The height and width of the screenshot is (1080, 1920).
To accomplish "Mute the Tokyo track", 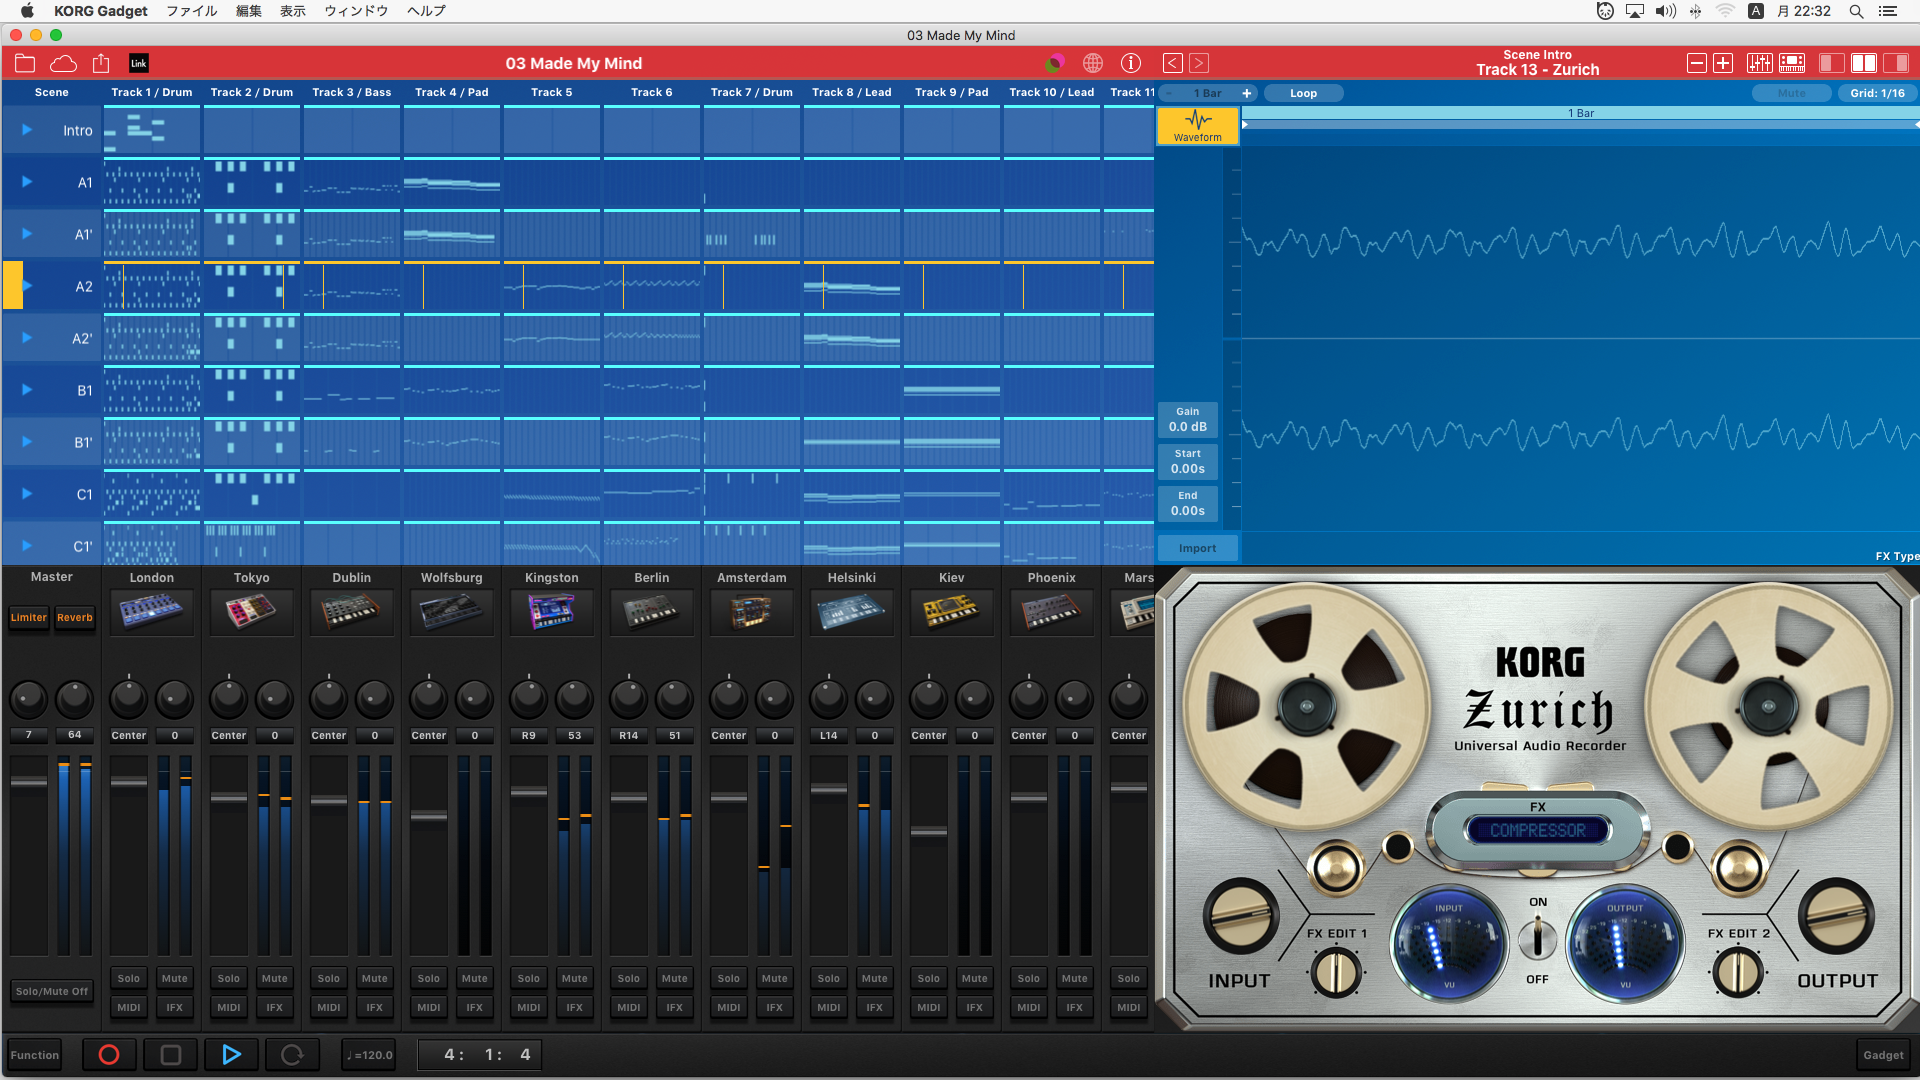I will 275,978.
